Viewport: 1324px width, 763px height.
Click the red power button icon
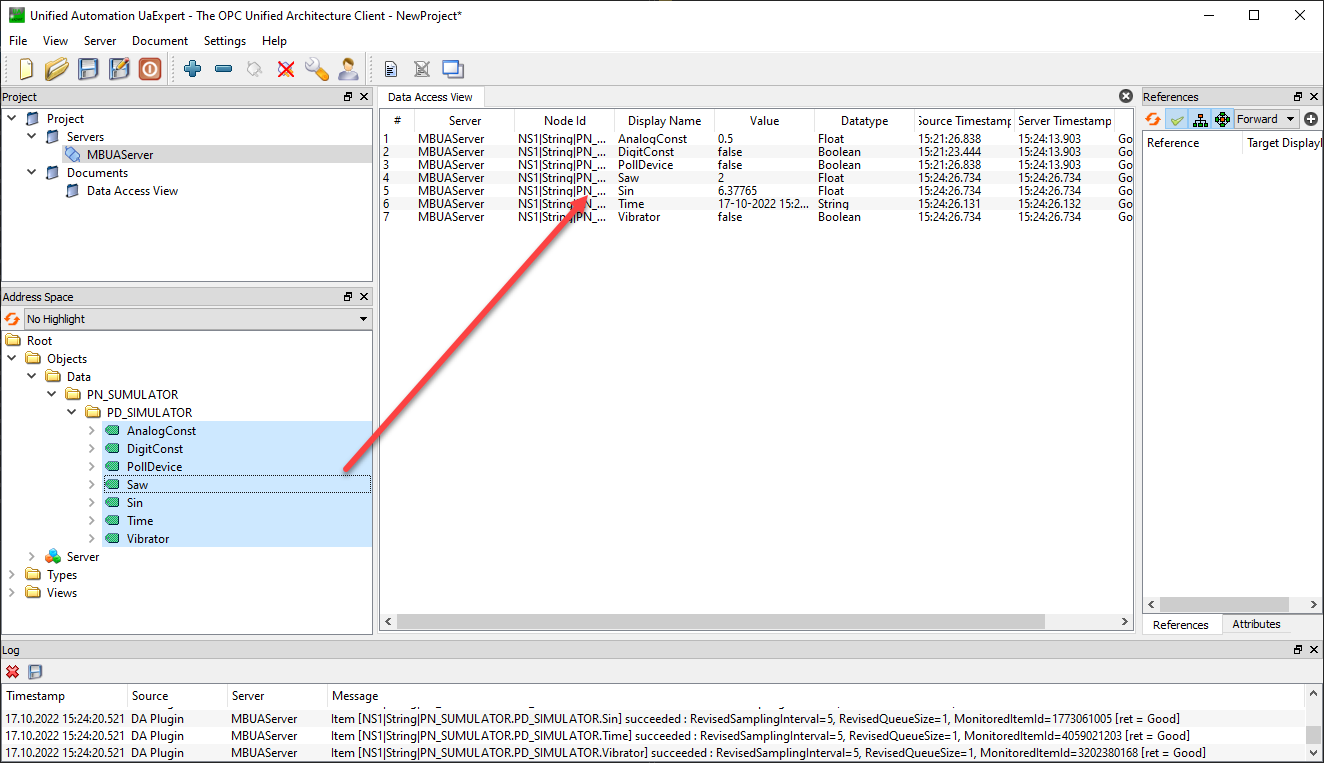point(150,69)
